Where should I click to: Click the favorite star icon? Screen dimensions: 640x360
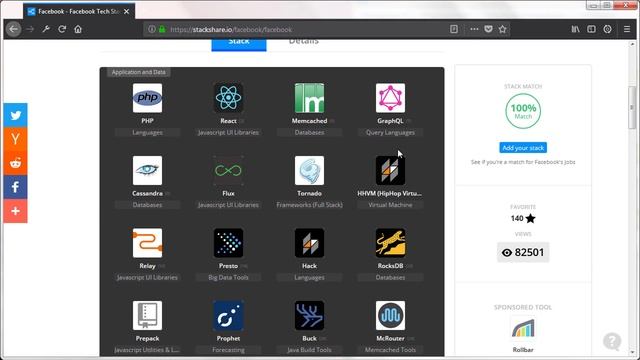[531, 218]
